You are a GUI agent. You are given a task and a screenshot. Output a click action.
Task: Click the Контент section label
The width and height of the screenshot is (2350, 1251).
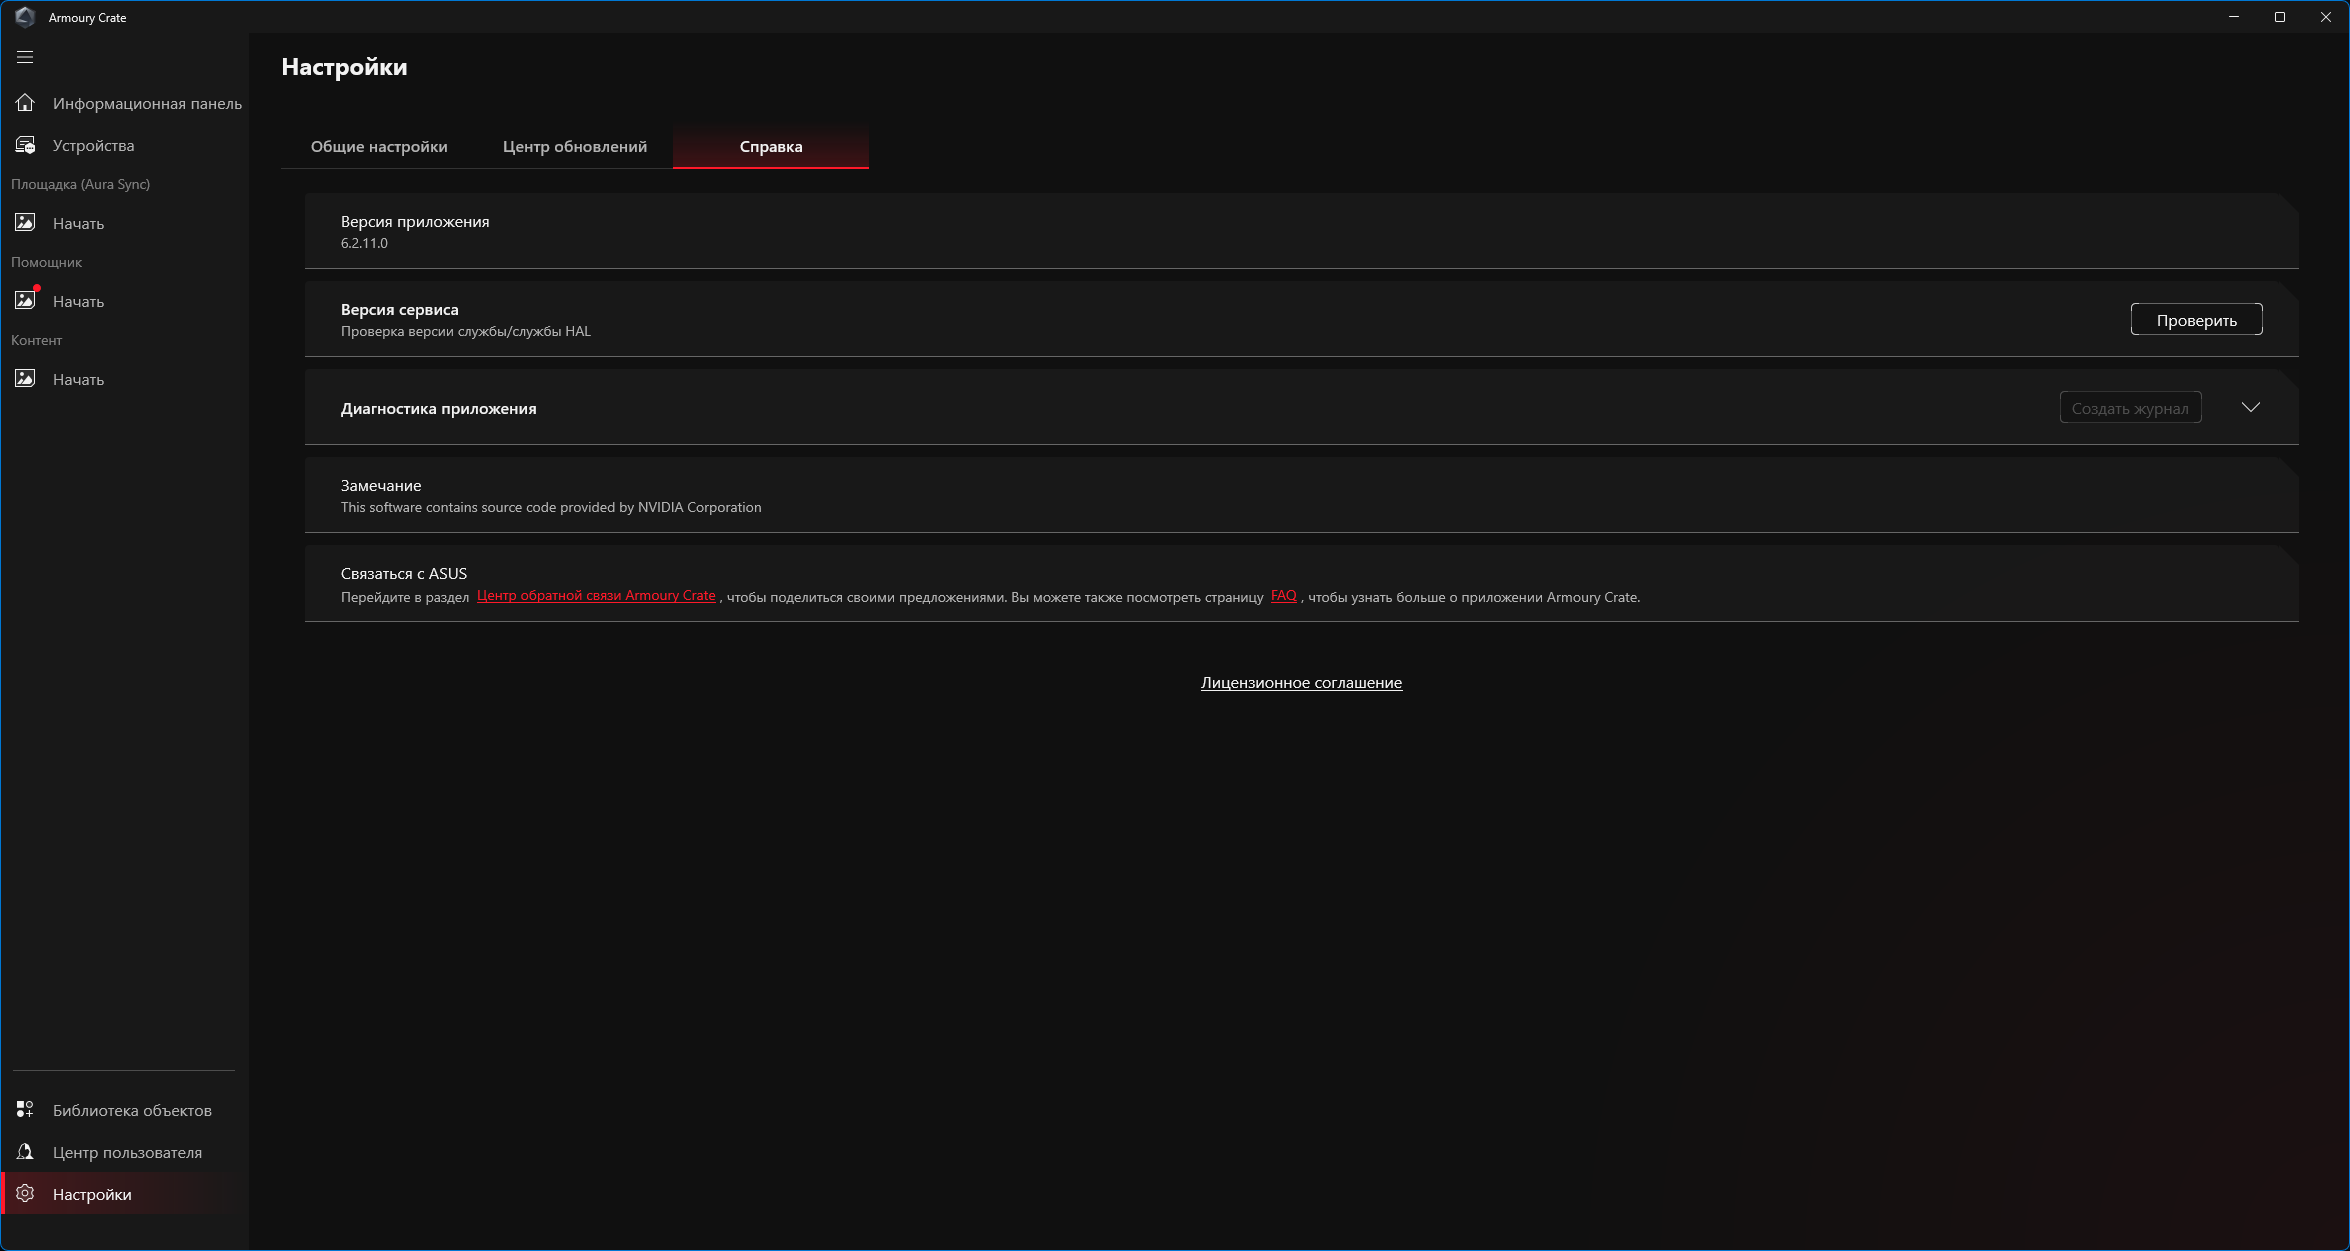(37, 340)
